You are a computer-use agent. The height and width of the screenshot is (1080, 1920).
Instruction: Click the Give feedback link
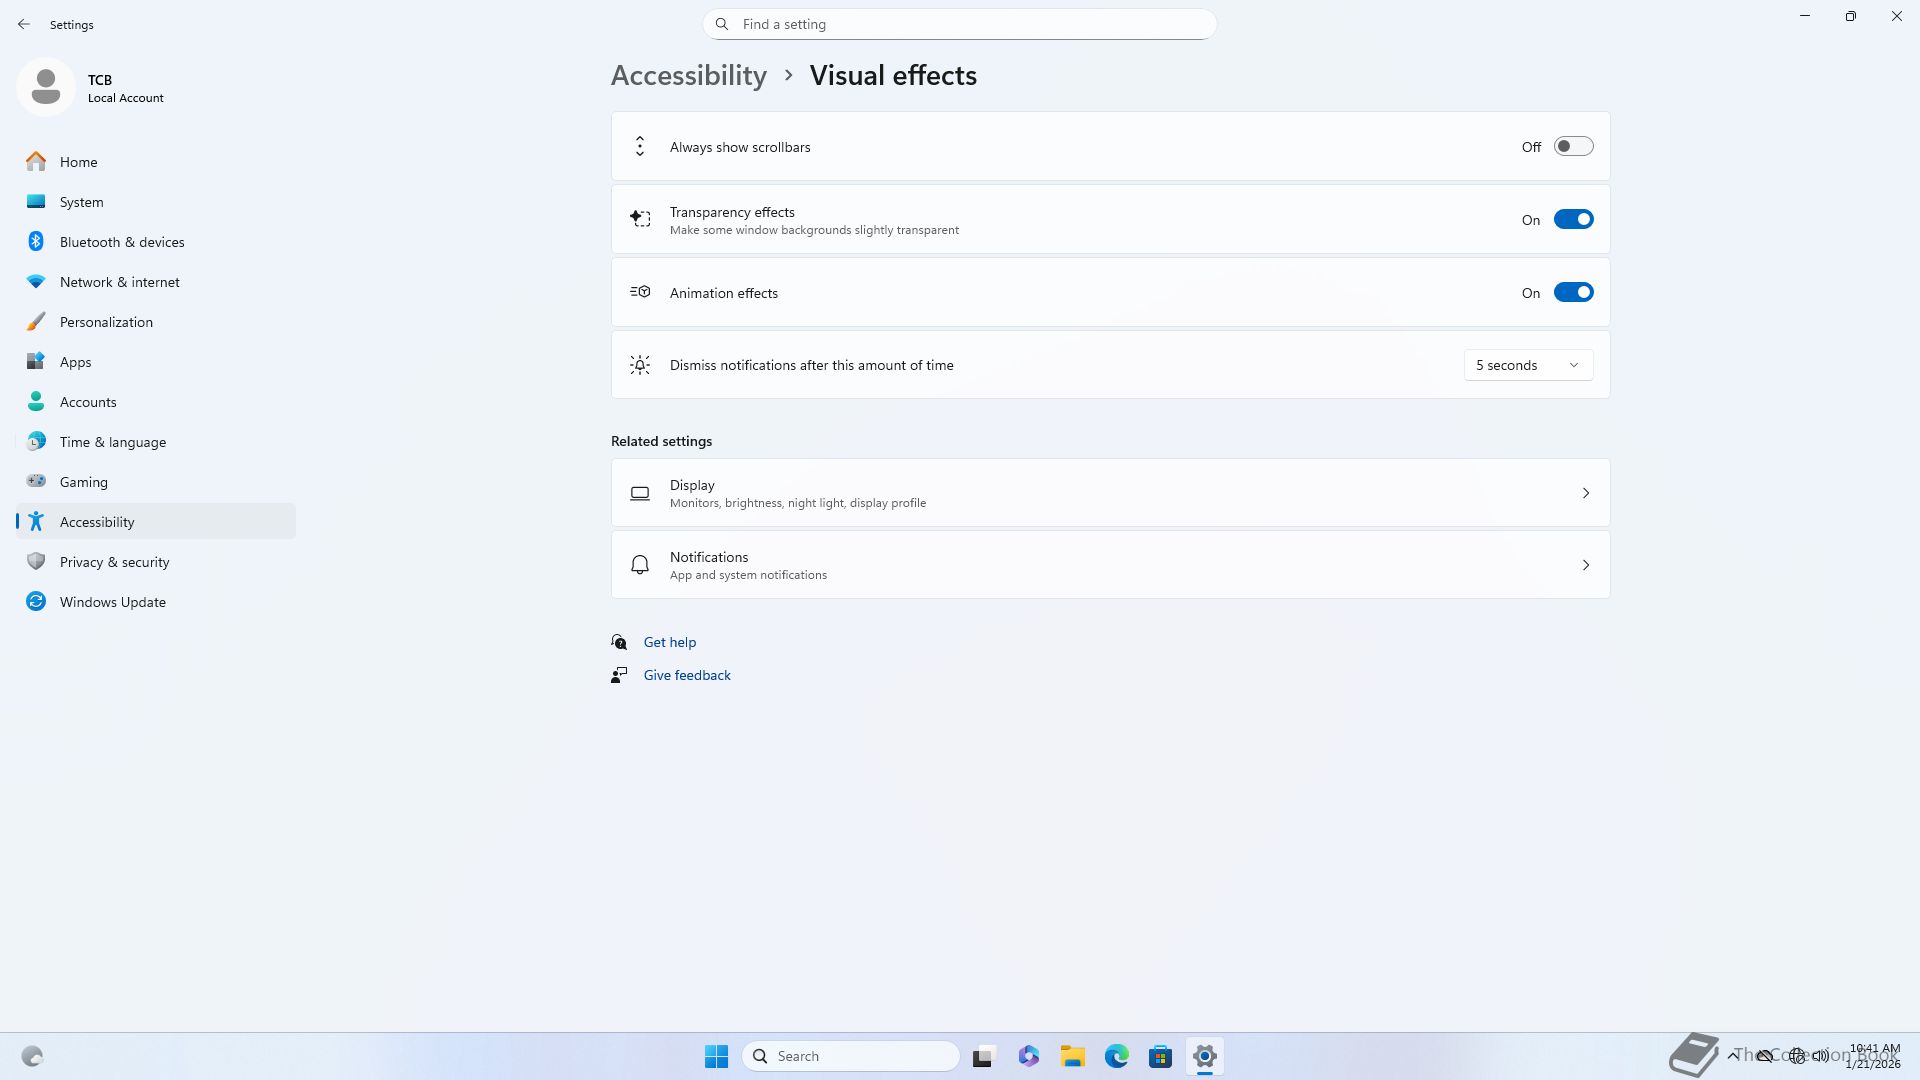pyautogui.click(x=686, y=675)
